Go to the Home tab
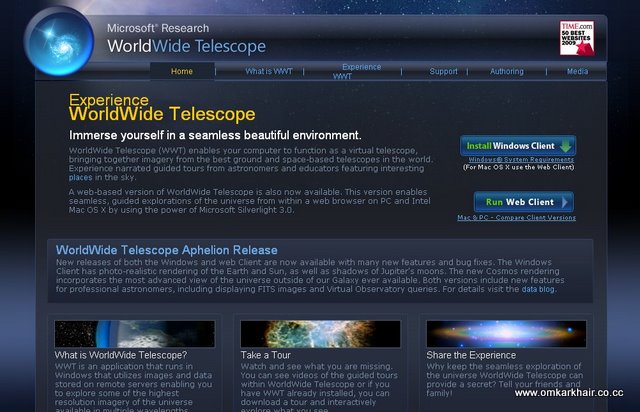Viewport: 640px width, 412px height. 182,71
